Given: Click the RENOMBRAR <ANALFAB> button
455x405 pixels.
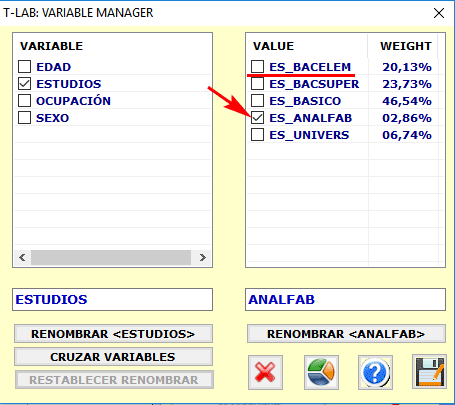Looking at the screenshot, I should (346, 334).
